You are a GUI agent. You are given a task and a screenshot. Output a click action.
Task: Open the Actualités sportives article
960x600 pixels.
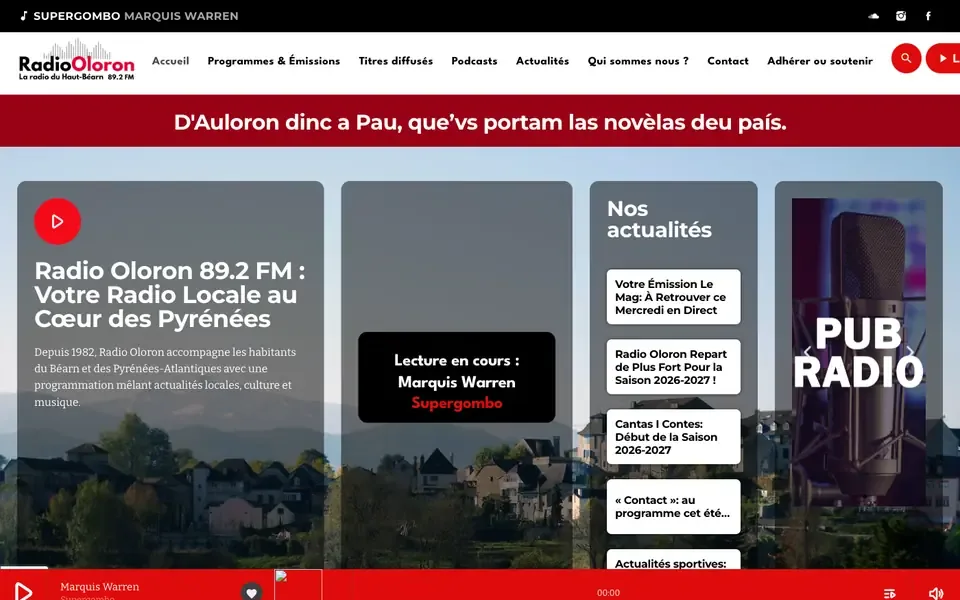[x=673, y=560]
